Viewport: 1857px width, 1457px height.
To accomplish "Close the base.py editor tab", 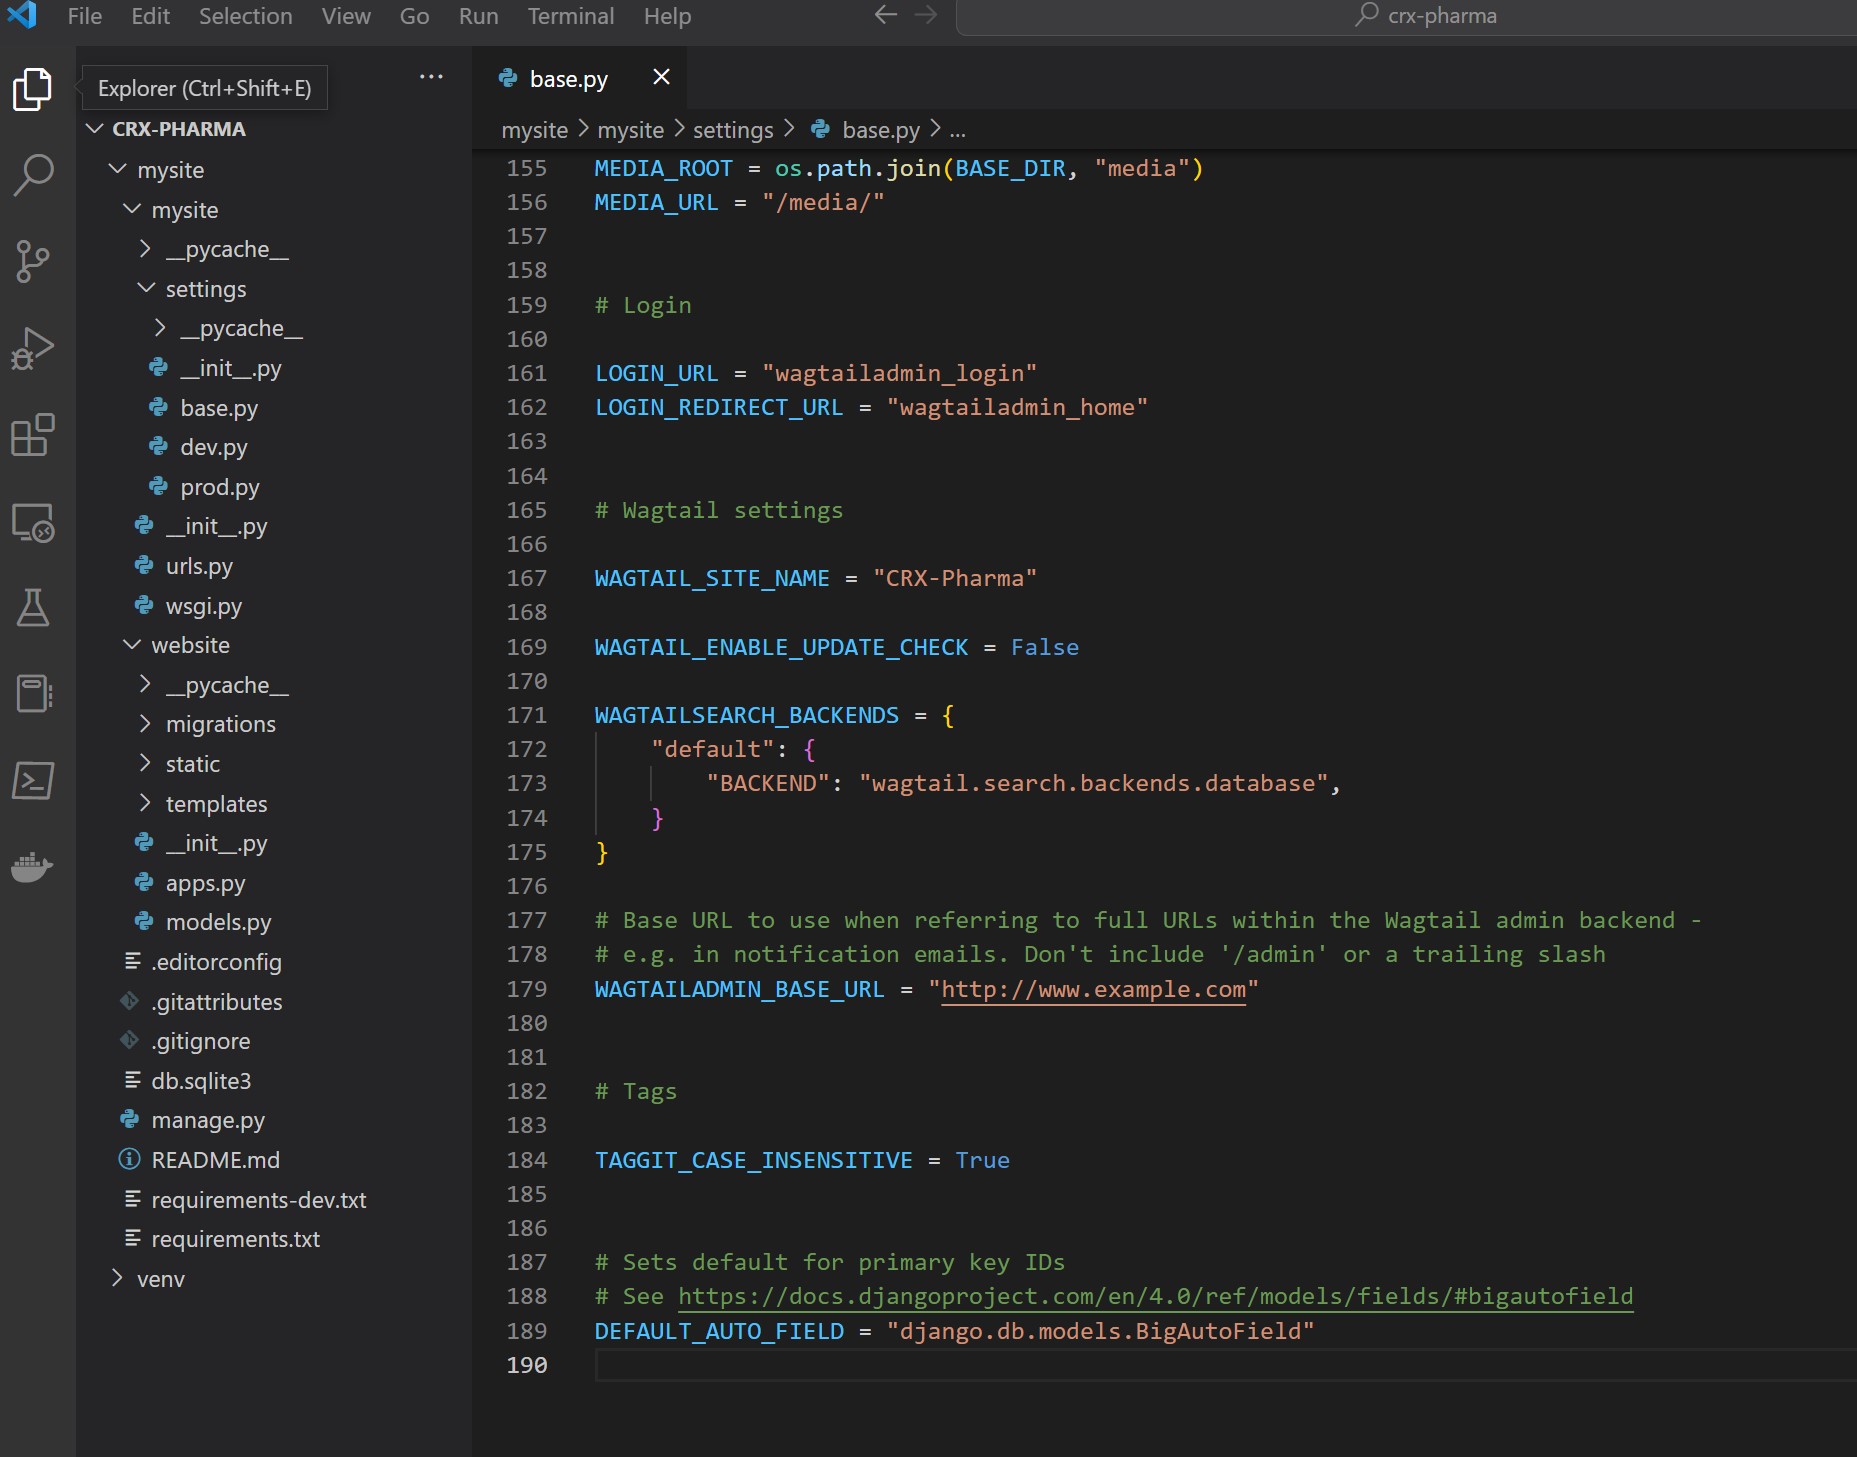I will 661,77.
